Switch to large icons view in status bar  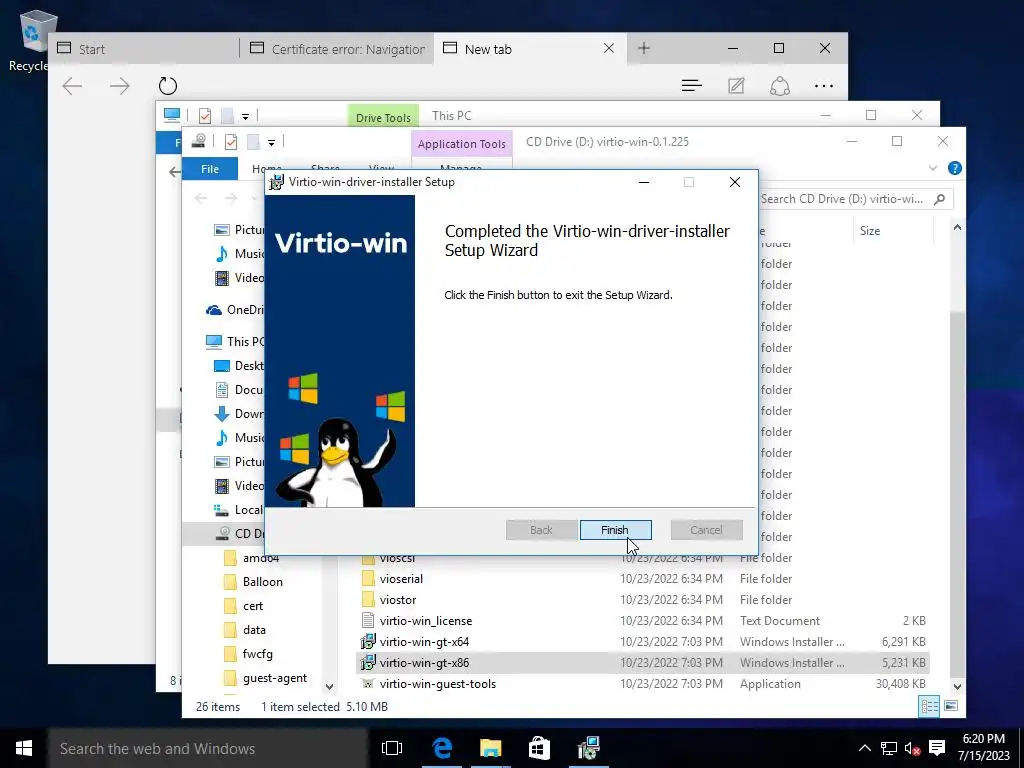[951, 706]
